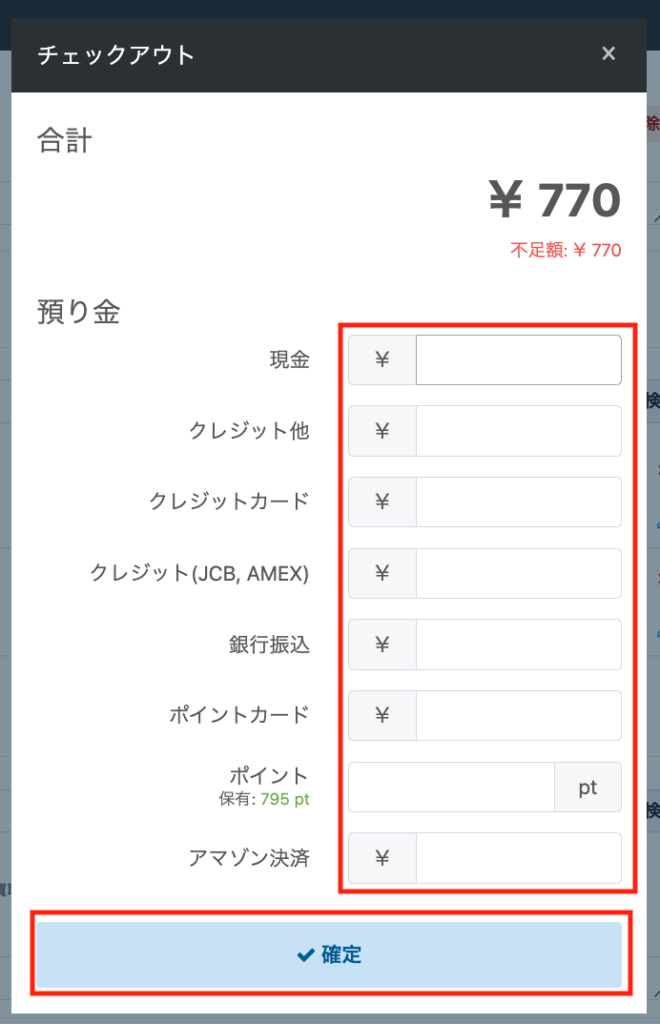Image resolution: width=660 pixels, height=1024 pixels.
Task: Select the 銀行振込 amount input
Action: 518,644
